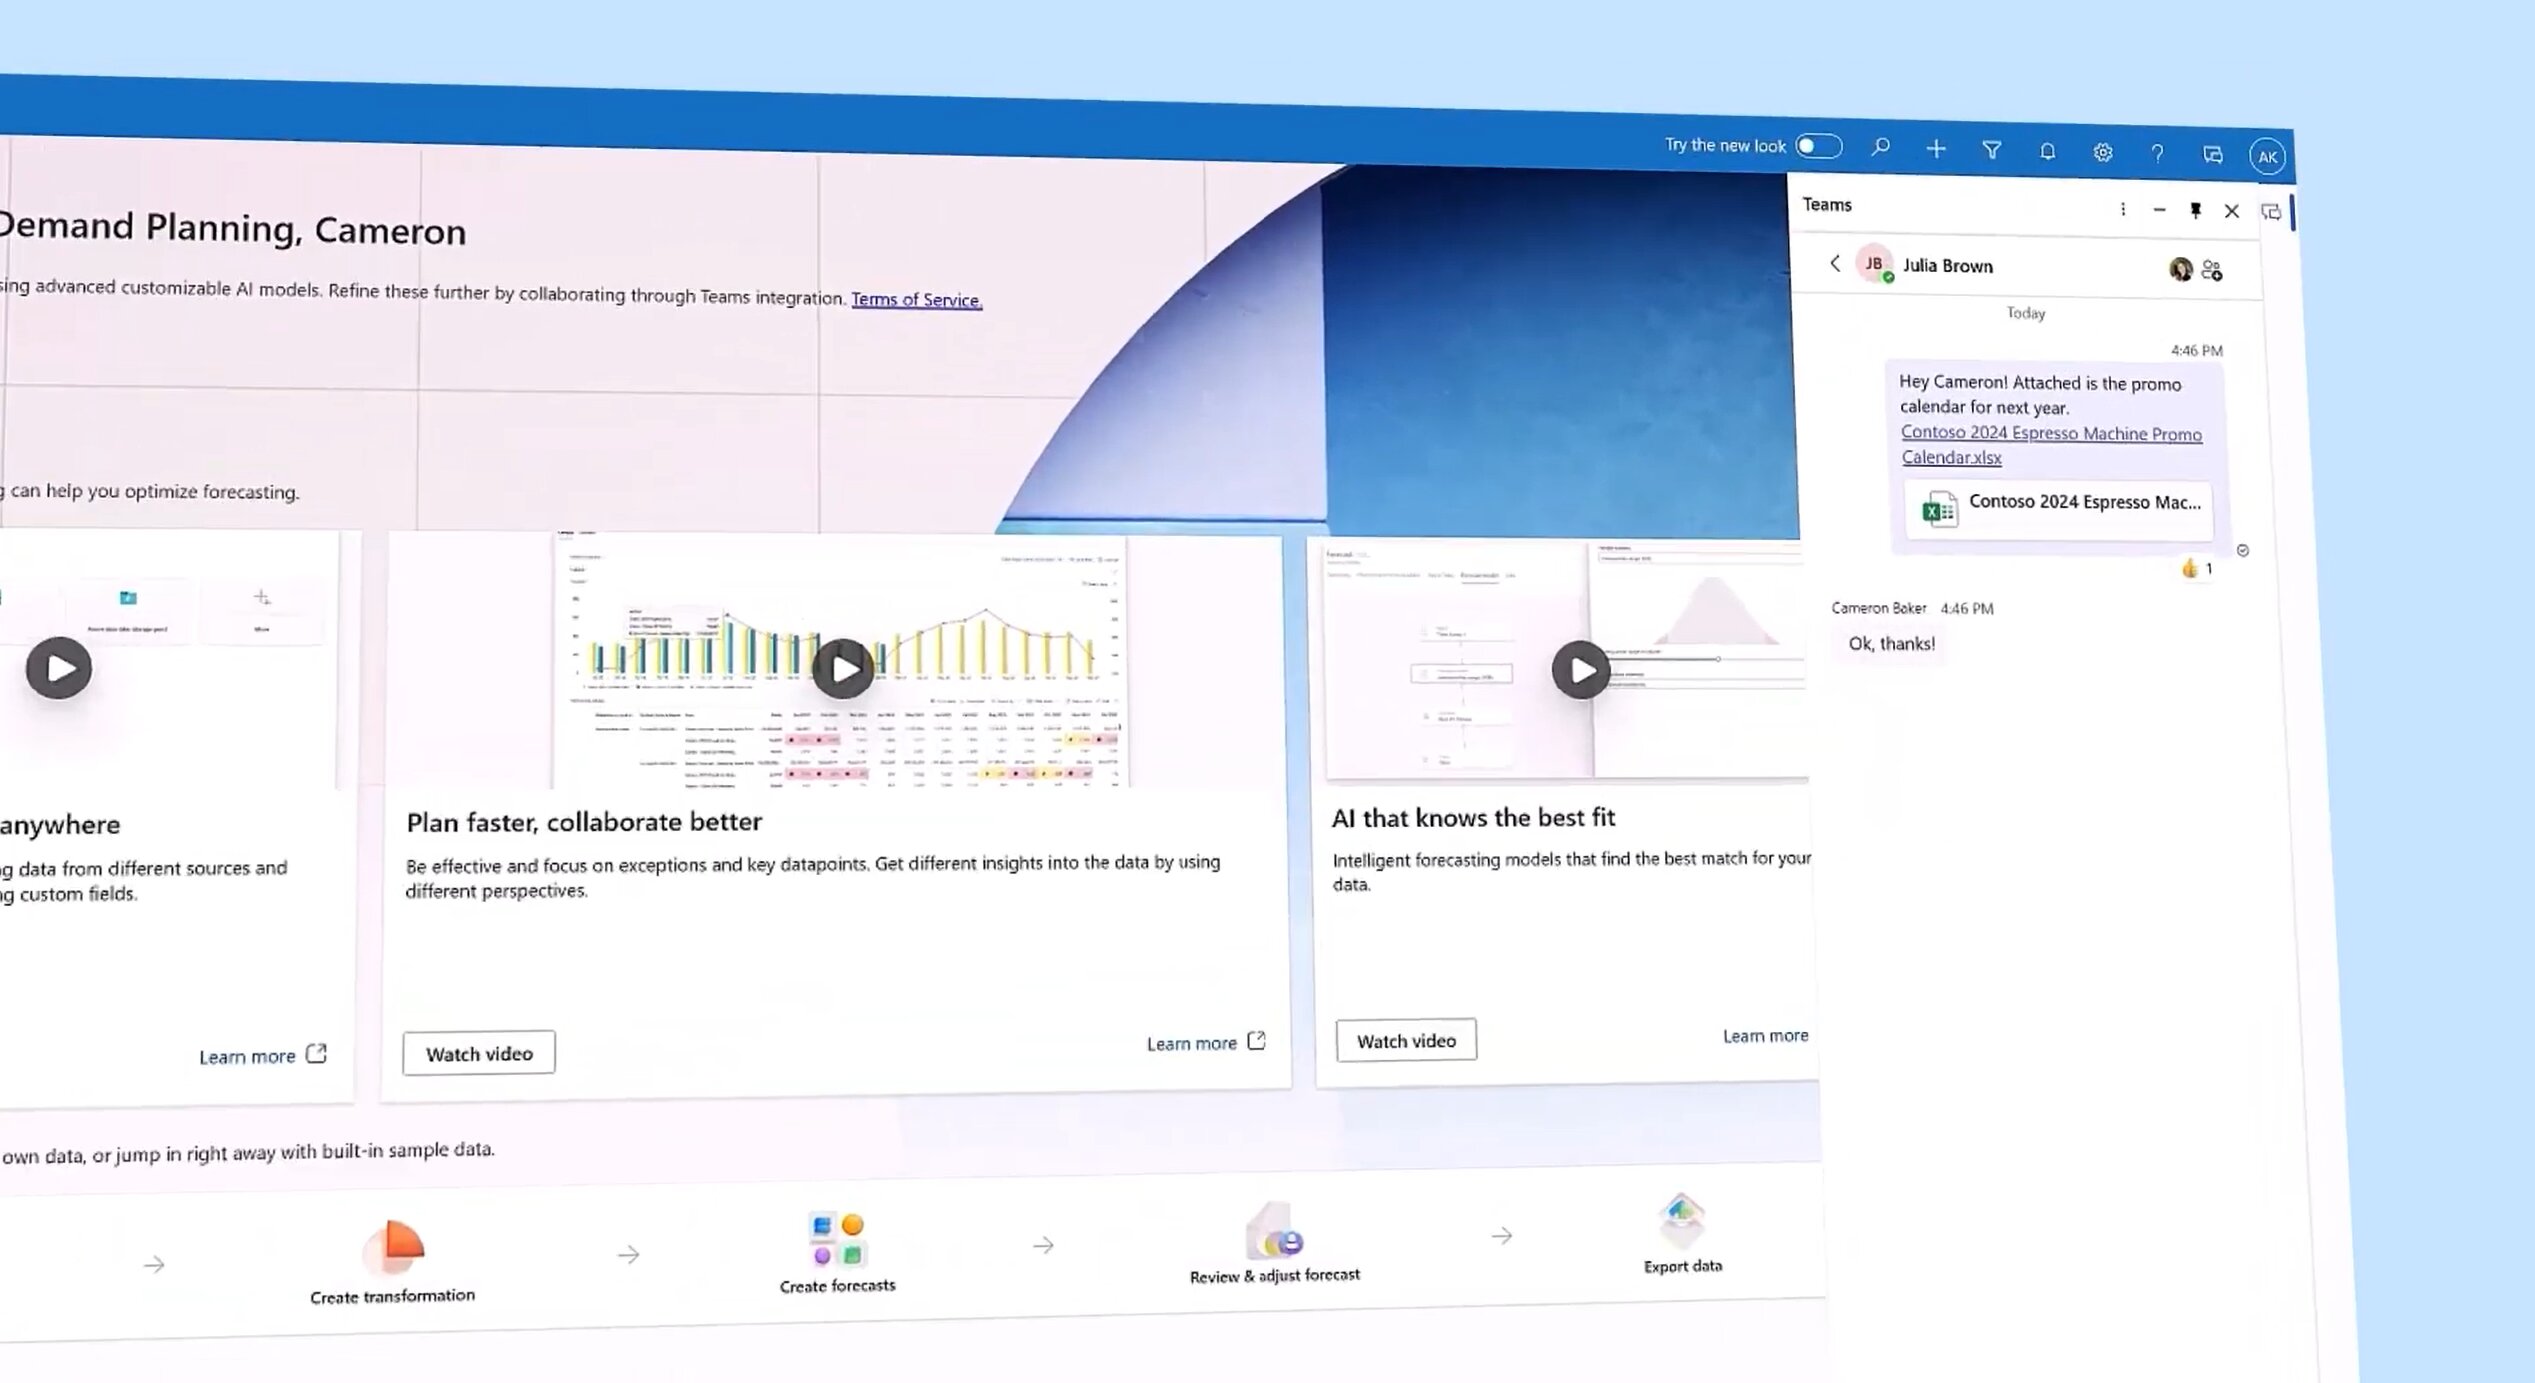Screen dimensions: 2535x1383
Task: Open the Teams chat icon in header
Action: tap(2212, 154)
